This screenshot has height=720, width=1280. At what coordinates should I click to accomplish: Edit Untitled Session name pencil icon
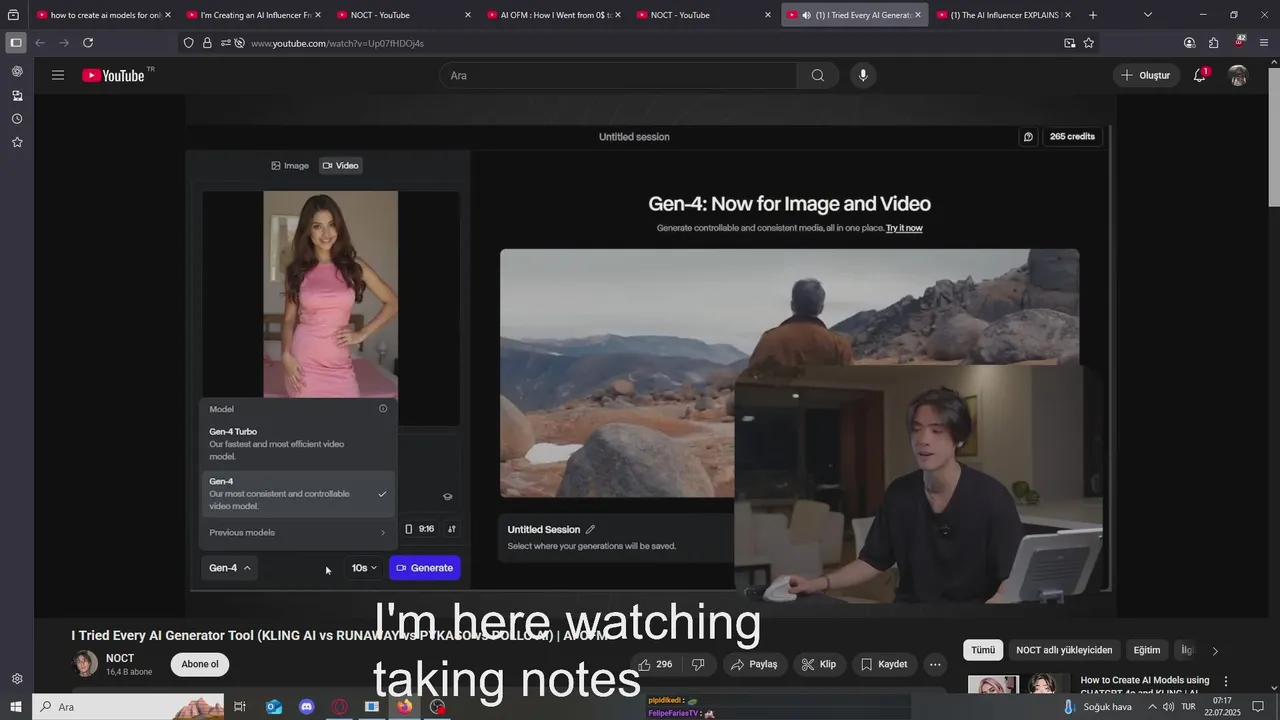coord(590,530)
